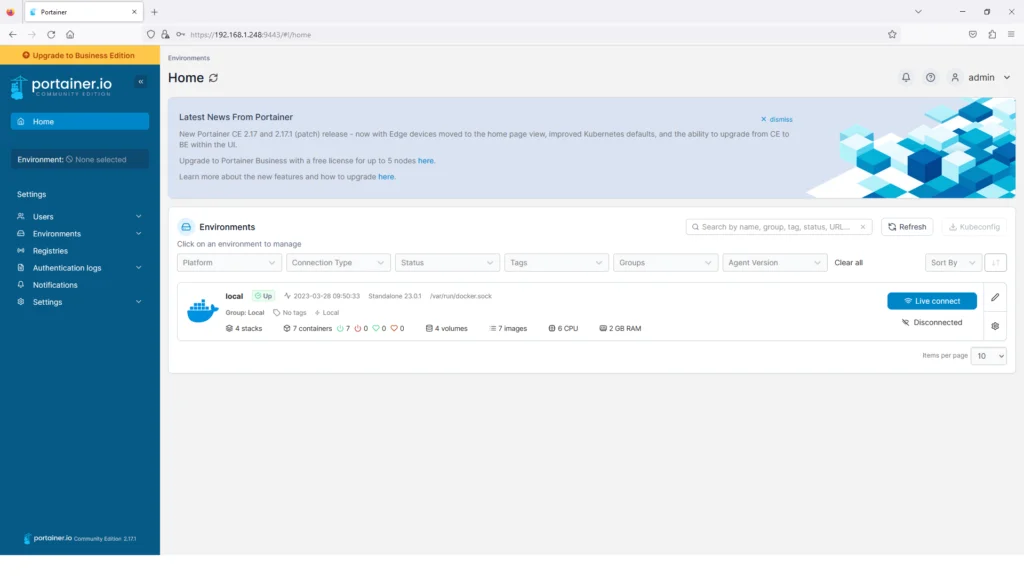1024x578 pixels.
Task: Click the notifications bell icon in header
Action: 906,77
